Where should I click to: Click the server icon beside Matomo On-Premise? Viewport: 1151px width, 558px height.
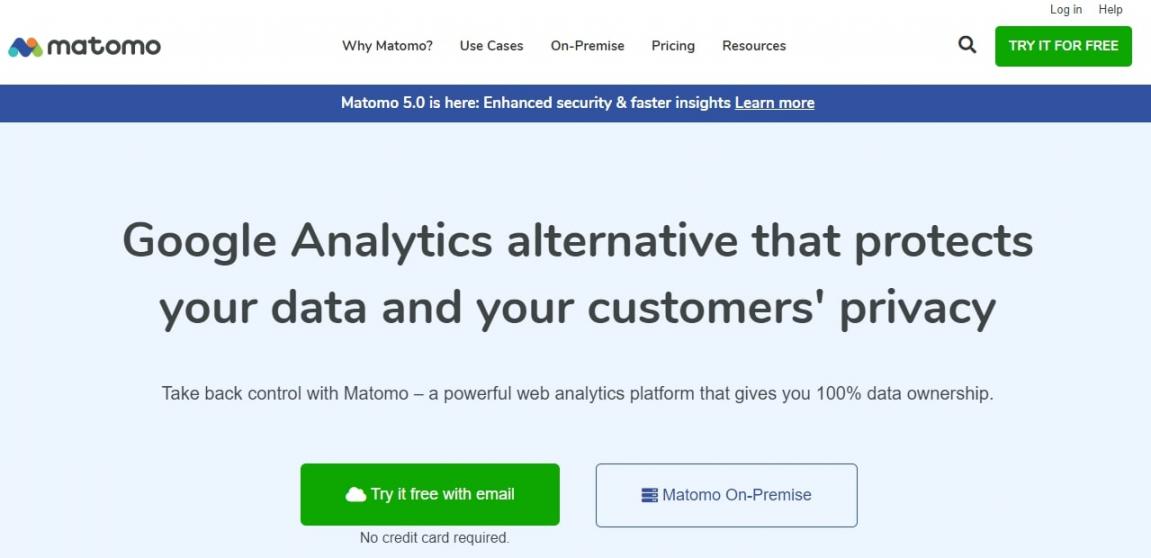click(650, 495)
